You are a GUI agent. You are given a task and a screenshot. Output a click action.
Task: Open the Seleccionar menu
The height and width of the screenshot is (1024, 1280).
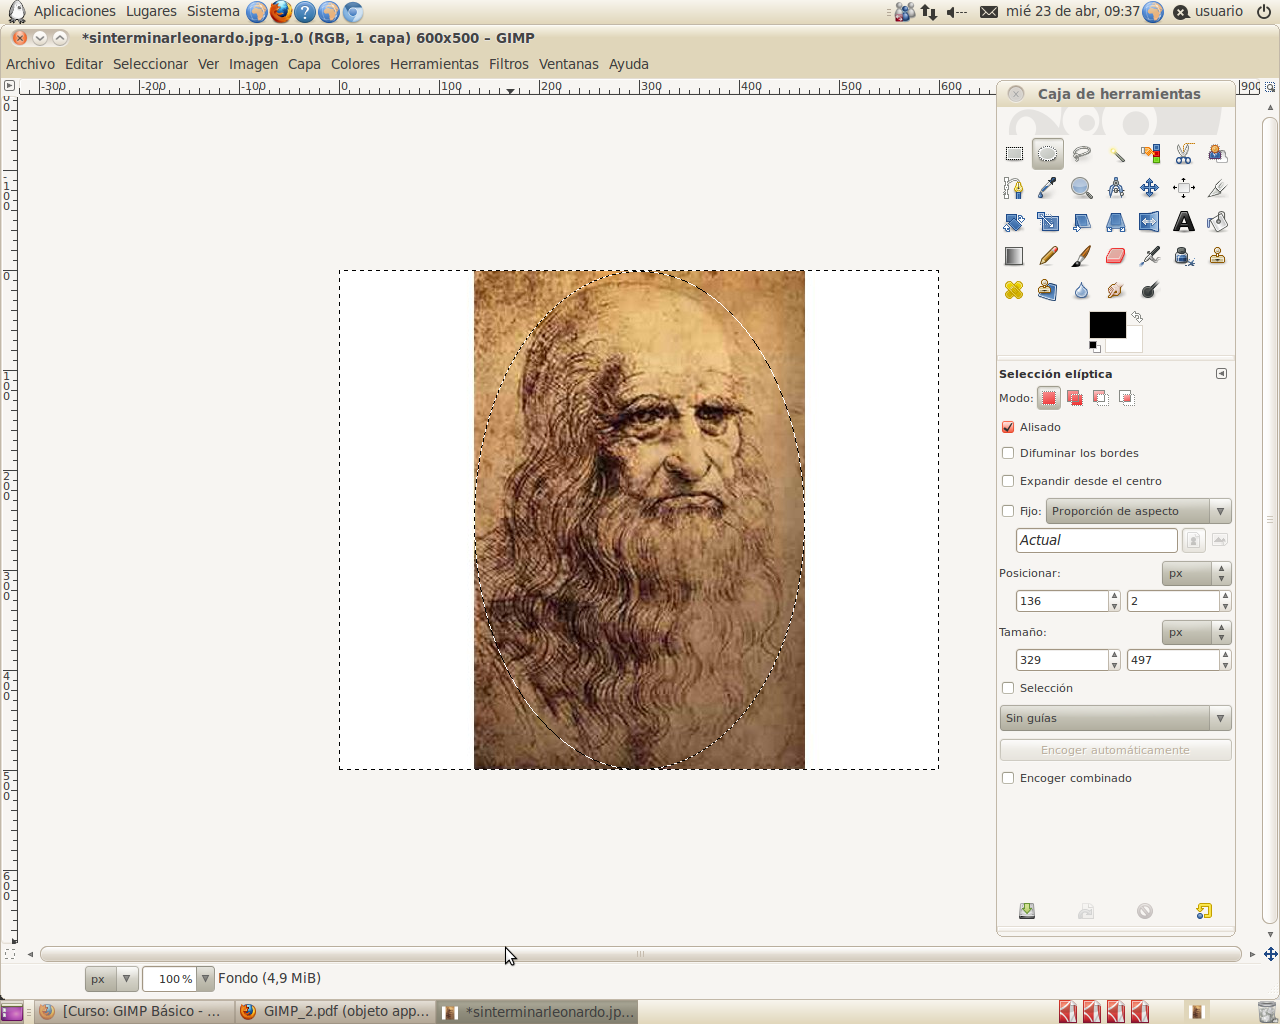coord(150,63)
